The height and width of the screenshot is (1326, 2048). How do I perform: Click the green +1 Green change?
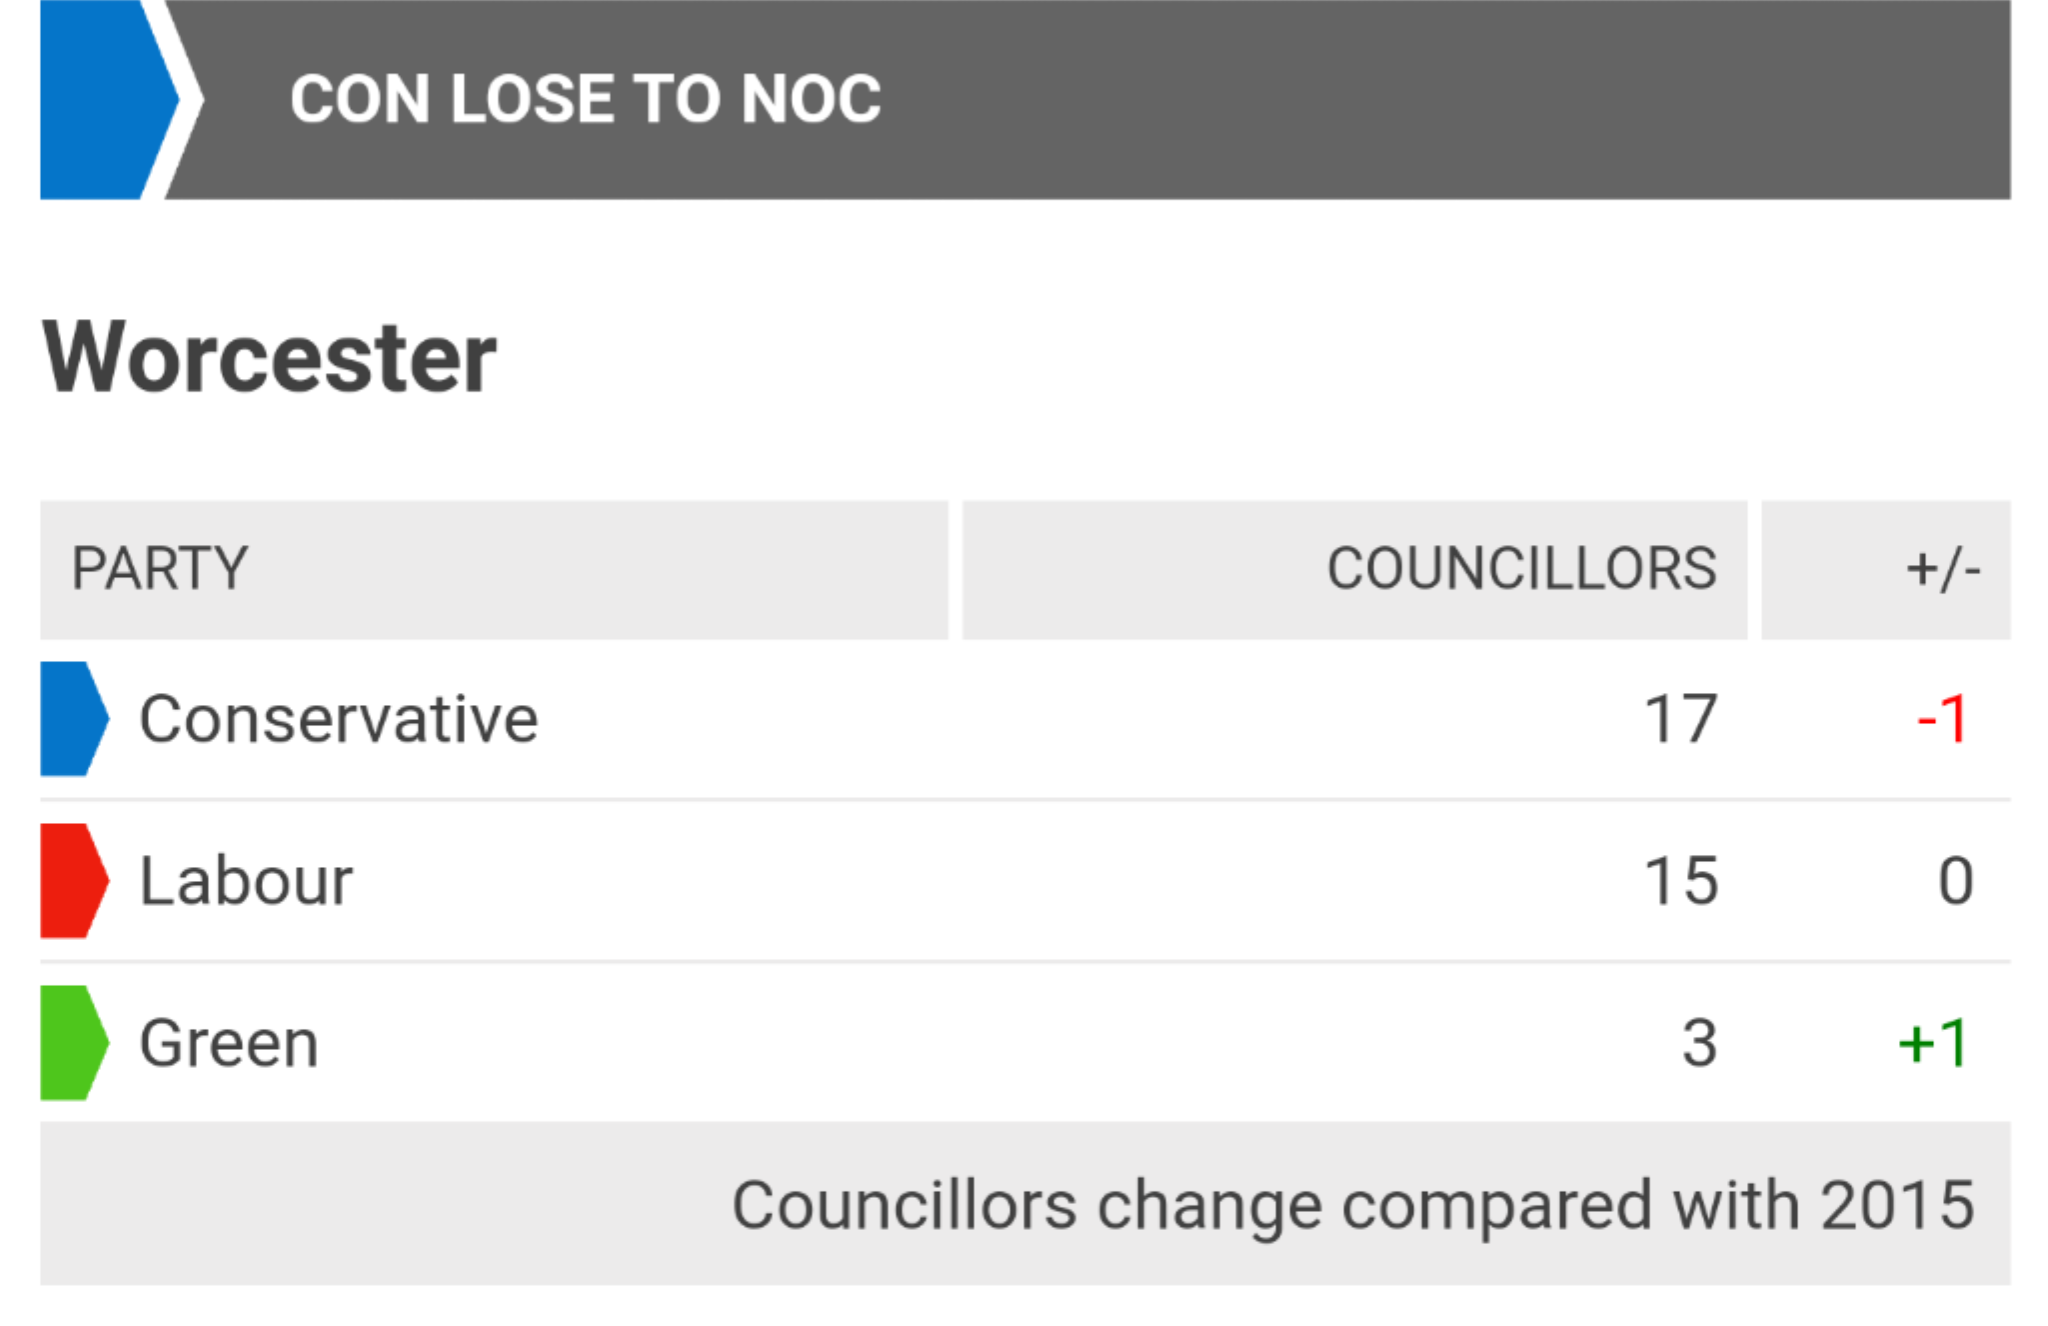click(x=1934, y=1043)
